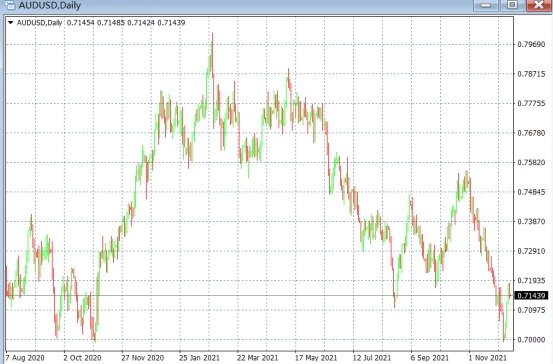Click price level 0.73870 on scale
The width and height of the screenshot is (553, 364).
pyautogui.click(x=531, y=222)
